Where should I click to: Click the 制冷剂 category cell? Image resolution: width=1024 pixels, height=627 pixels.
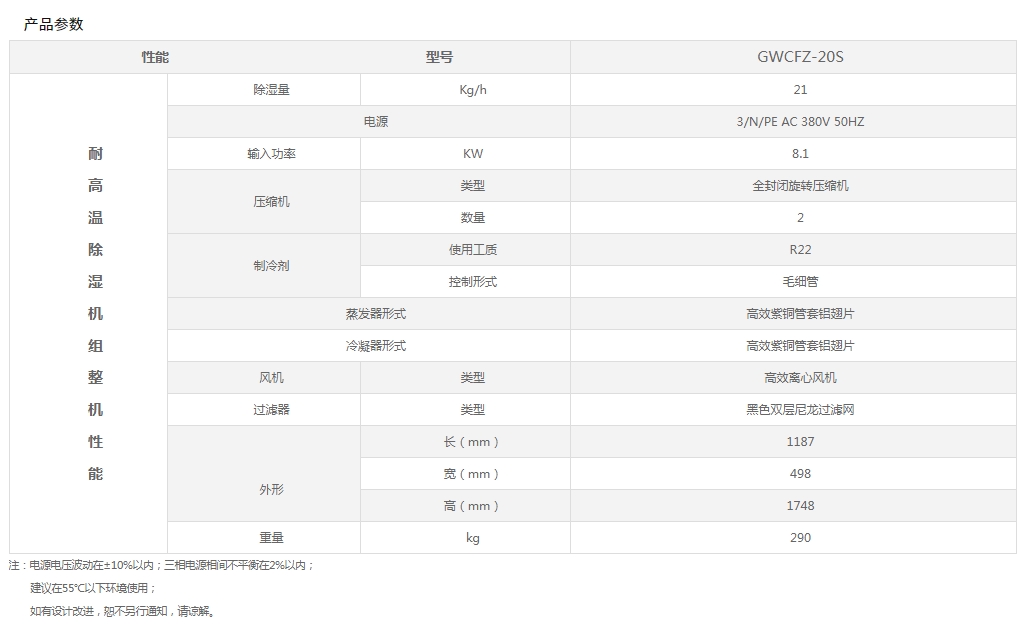(x=271, y=266)
